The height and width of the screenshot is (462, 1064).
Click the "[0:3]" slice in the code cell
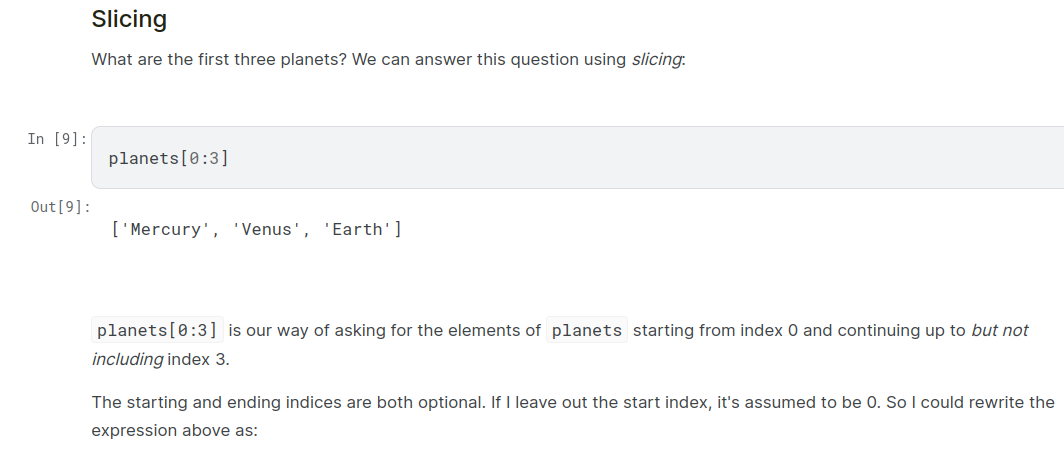coord(204,158)
